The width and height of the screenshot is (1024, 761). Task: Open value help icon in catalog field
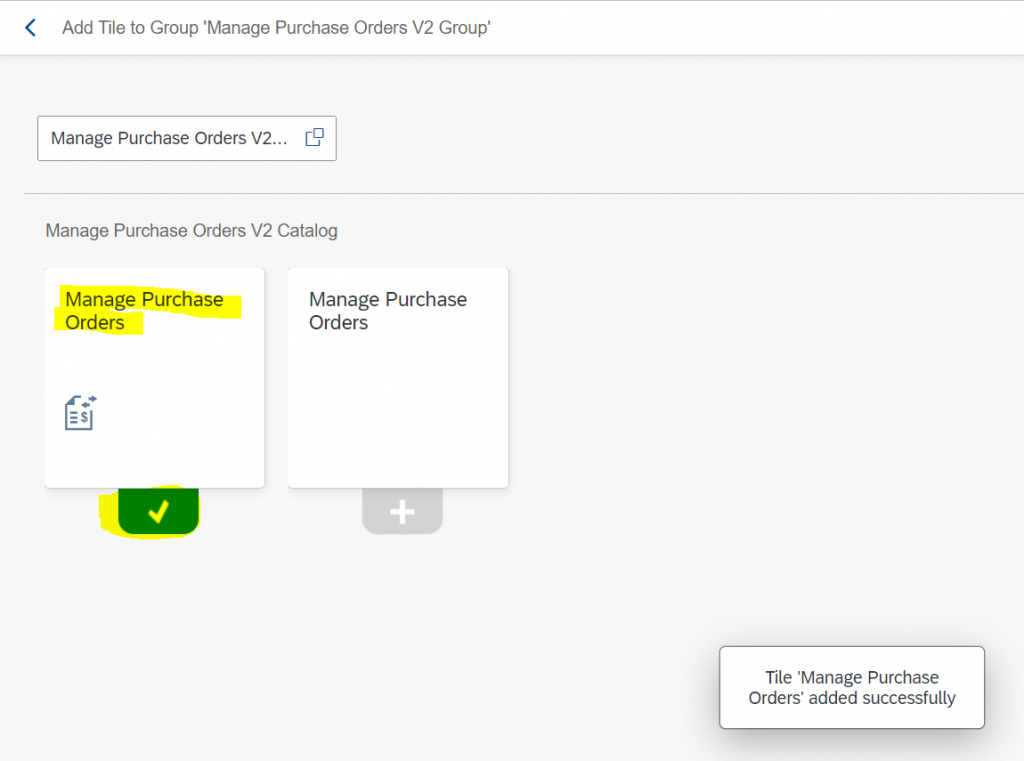point(315,137)
